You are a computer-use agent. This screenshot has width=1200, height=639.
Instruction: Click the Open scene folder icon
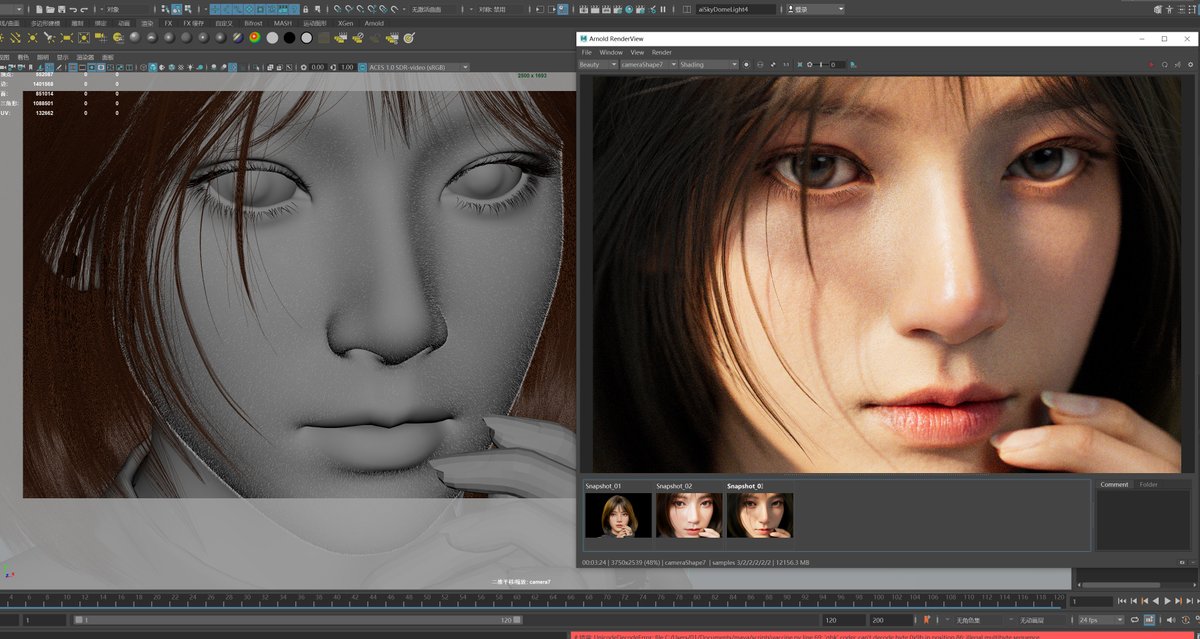pyautogui.click(x=50, y=9)
